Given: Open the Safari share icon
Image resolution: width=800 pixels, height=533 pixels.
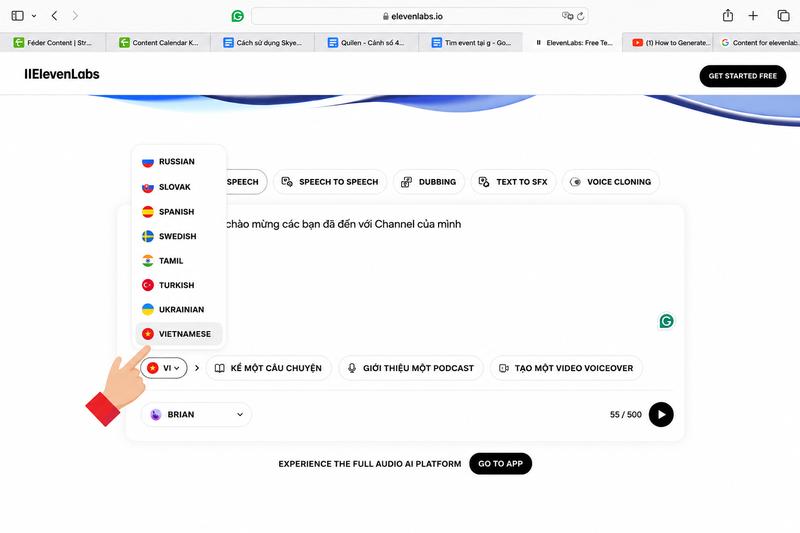Looking at the screenshot, I should pyautogui.click(x=728, y=16).
